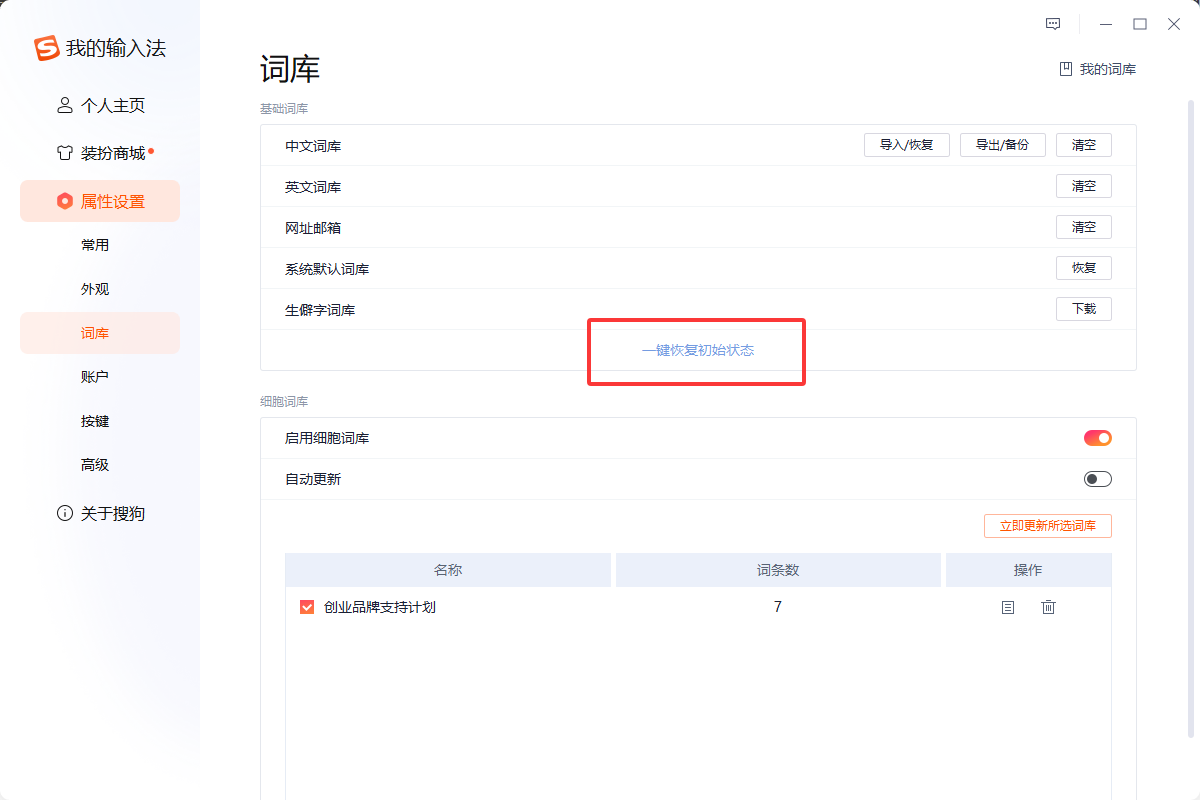Click the 立即更新所选词库 button
Screen dimensions: 1200x800
(1048, 525)
